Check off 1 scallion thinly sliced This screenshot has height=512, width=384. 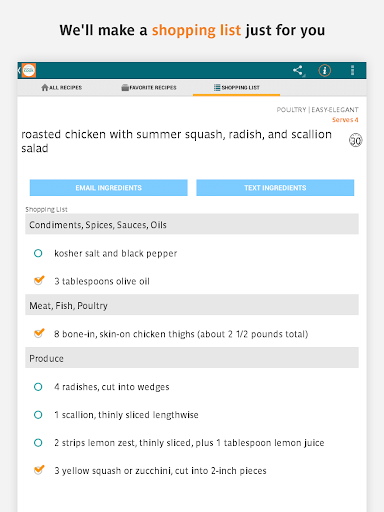(38, 415)
